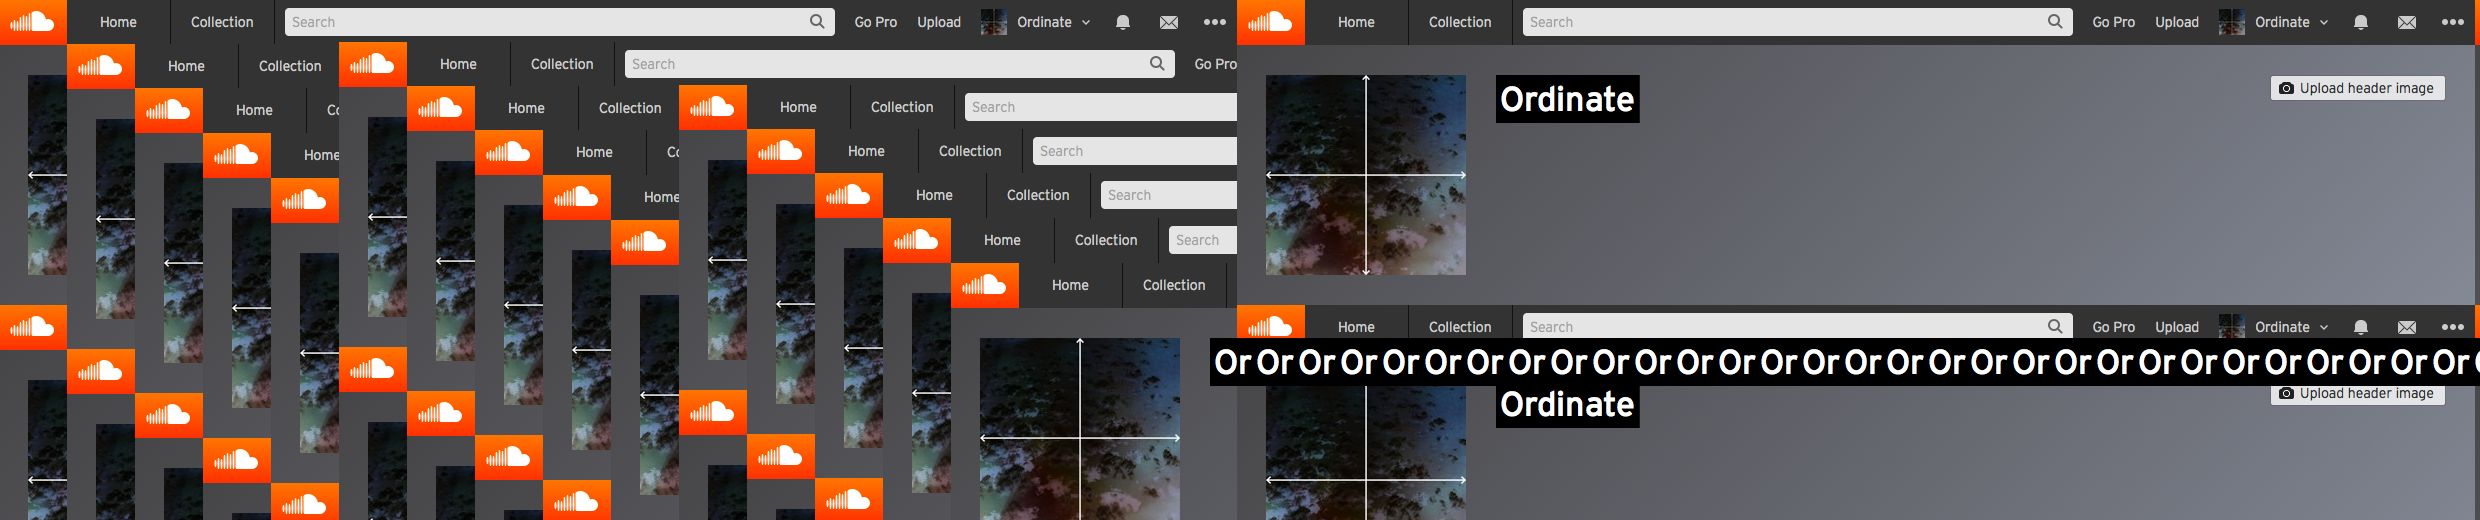
Task: Click the small avatar in the top-left header
Action: [x=993, y=22]
